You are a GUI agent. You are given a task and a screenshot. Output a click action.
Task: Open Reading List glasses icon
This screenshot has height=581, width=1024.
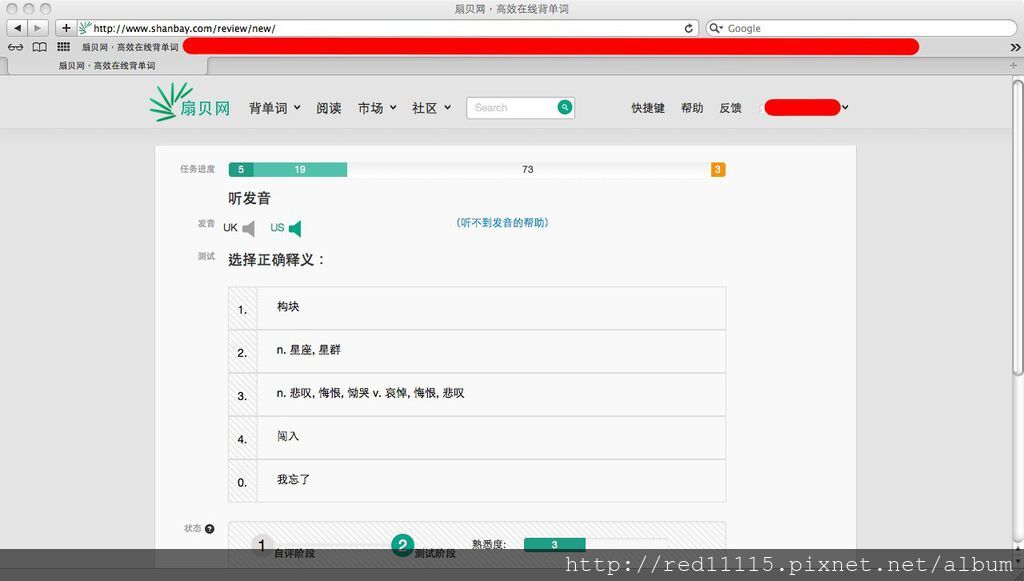pos(16,47)
